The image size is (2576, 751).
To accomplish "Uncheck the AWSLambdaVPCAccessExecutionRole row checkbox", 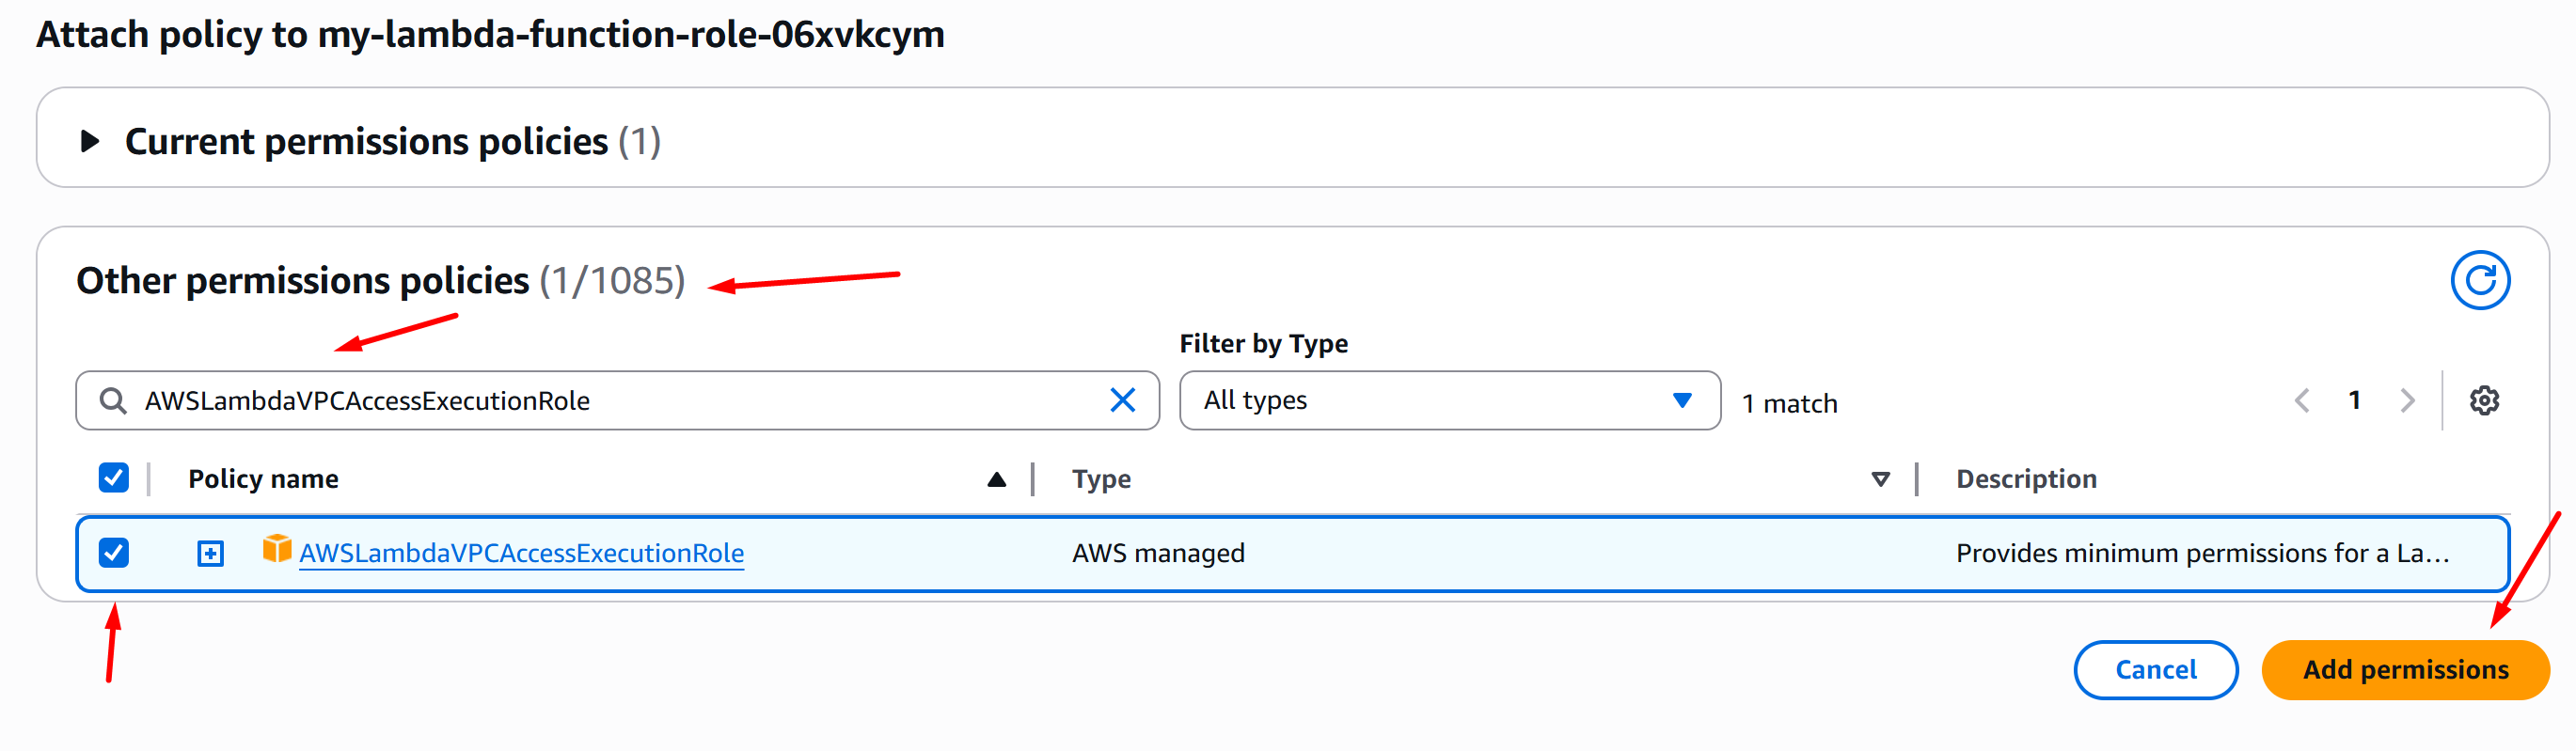I will coord(114,553).
